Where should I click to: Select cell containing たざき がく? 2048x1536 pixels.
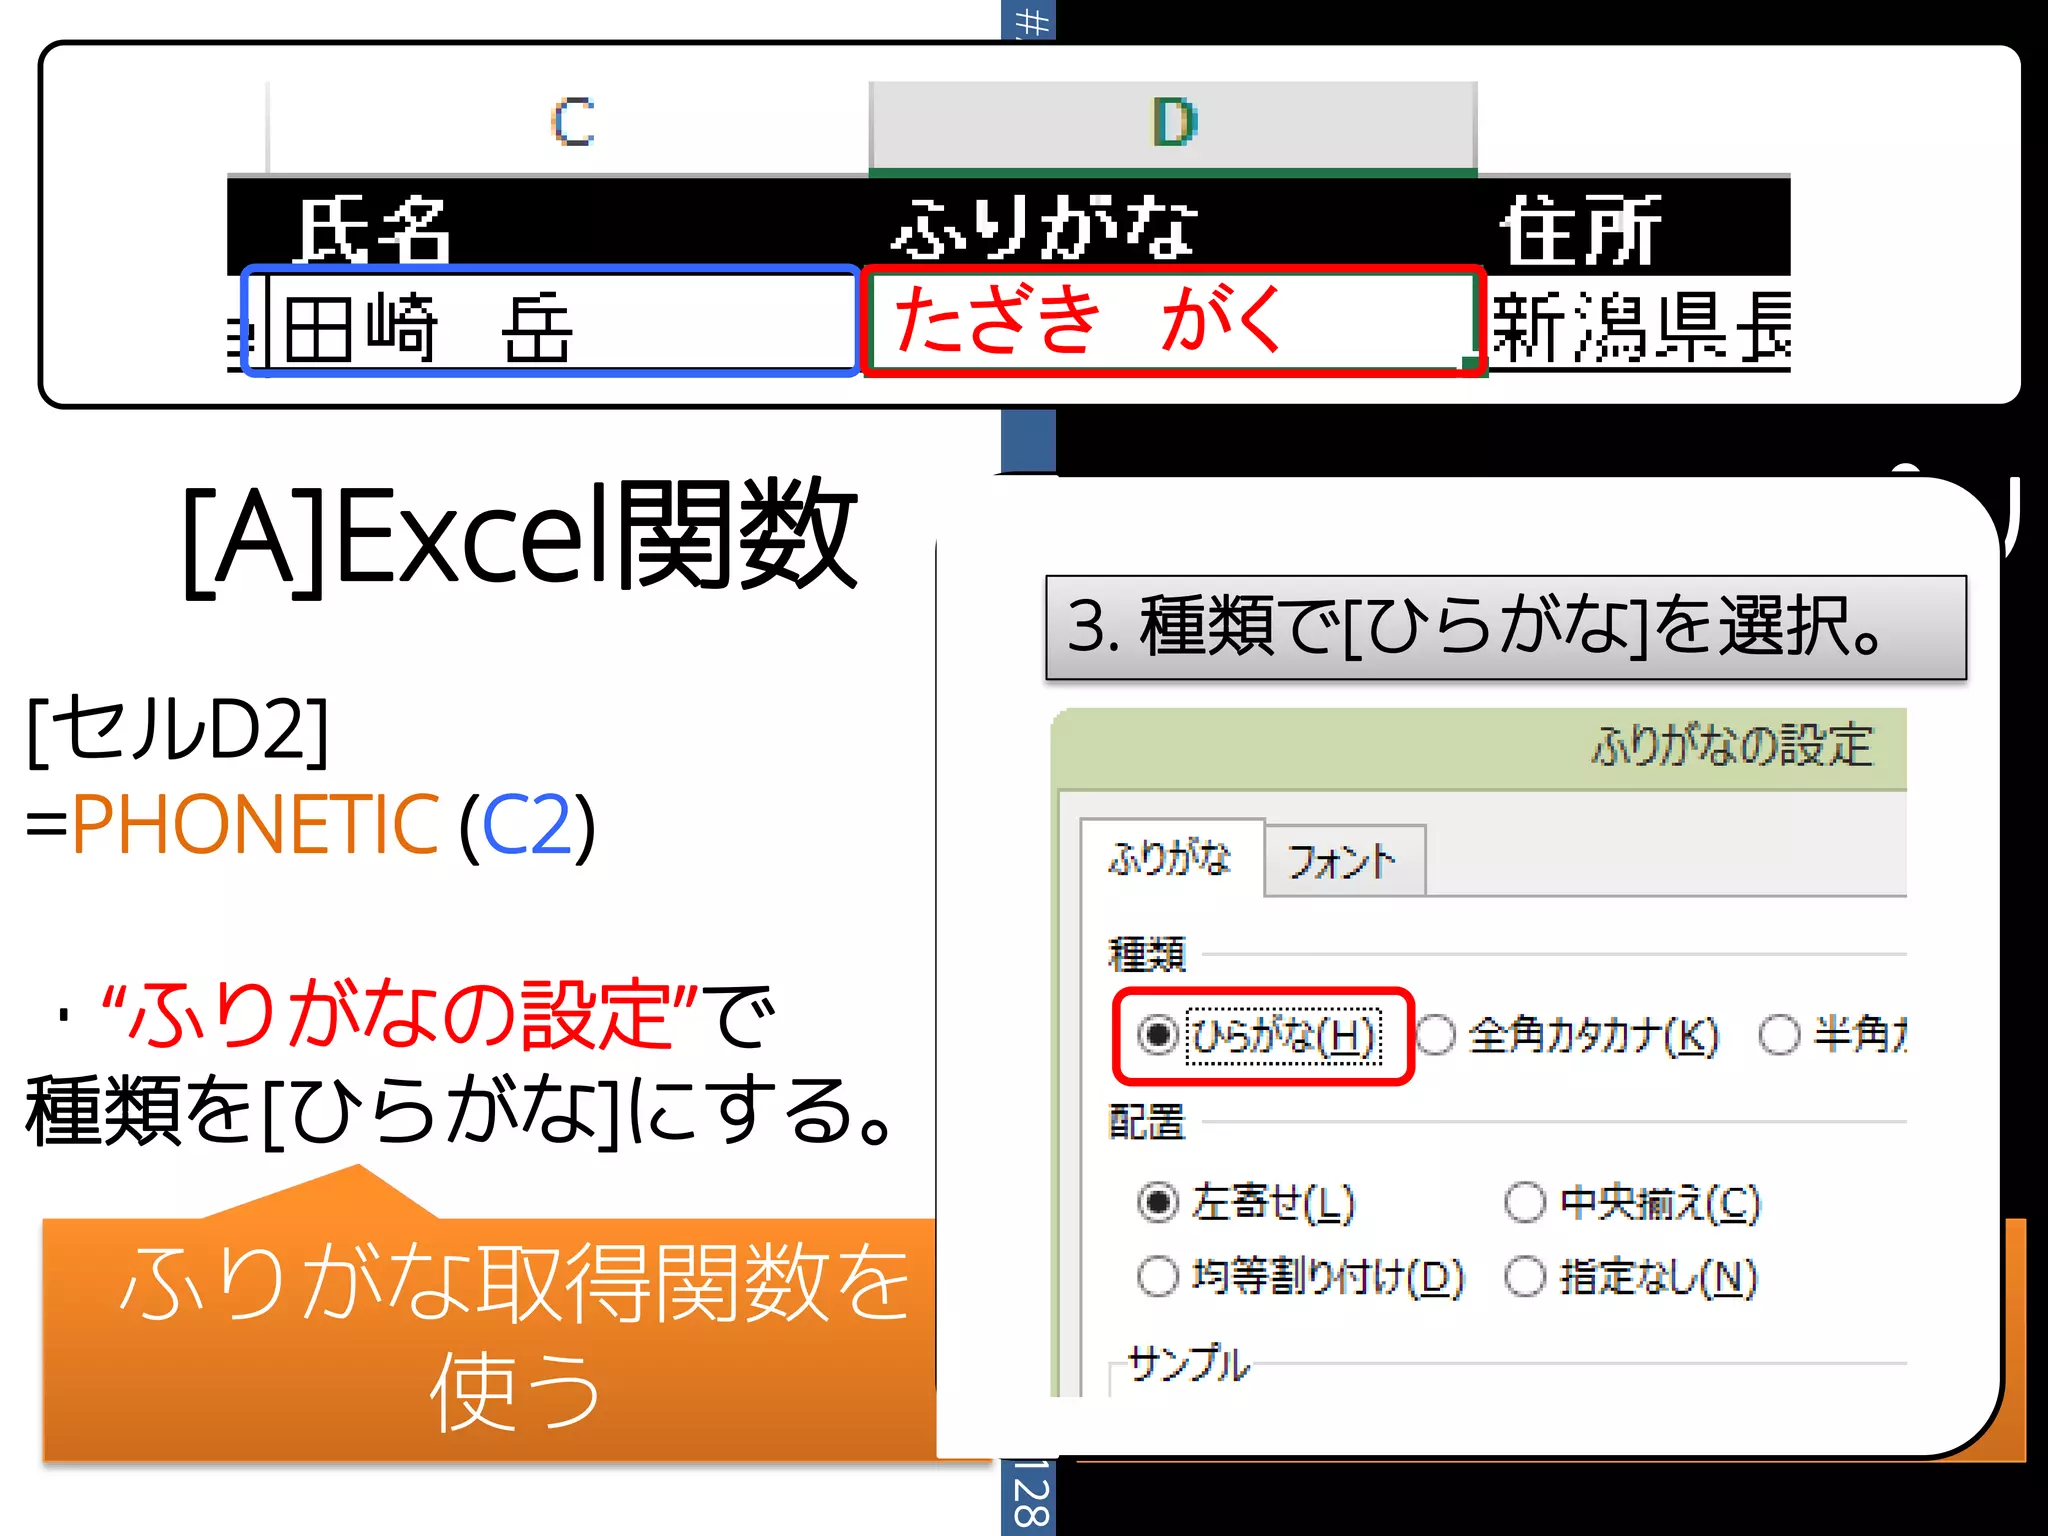click(1173, 322)
